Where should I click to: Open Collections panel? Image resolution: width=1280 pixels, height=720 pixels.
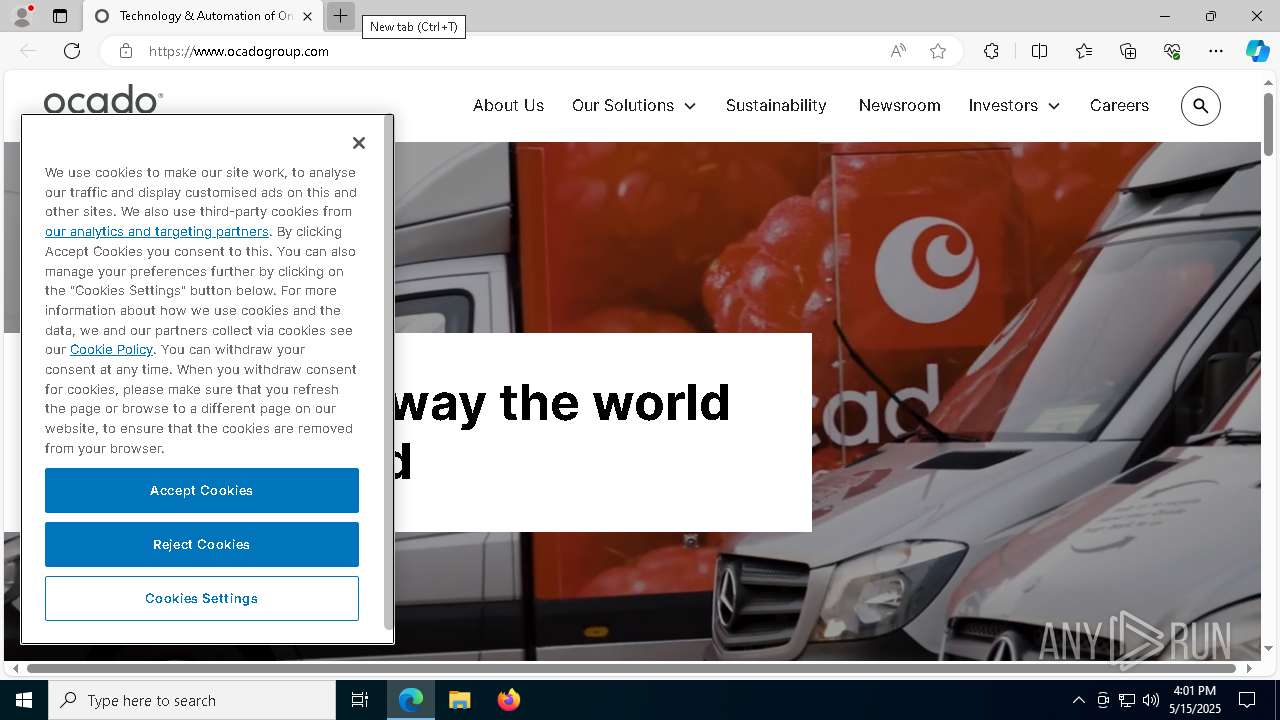click(x=1128, y=51)
